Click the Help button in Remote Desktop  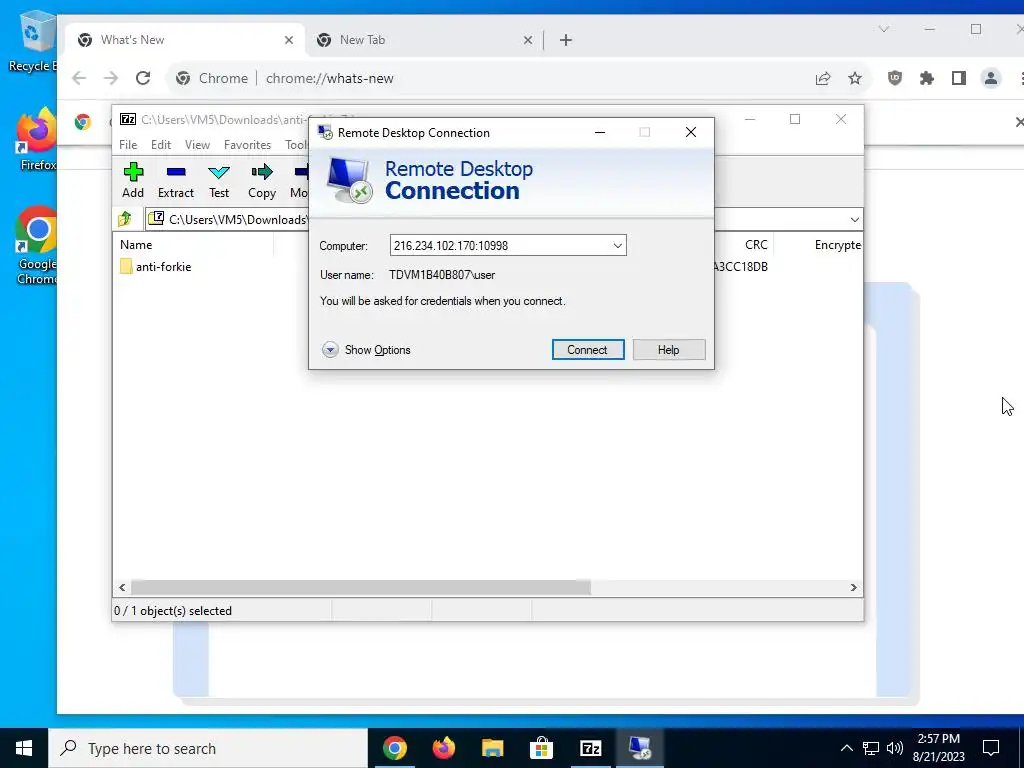click(669, 349)
